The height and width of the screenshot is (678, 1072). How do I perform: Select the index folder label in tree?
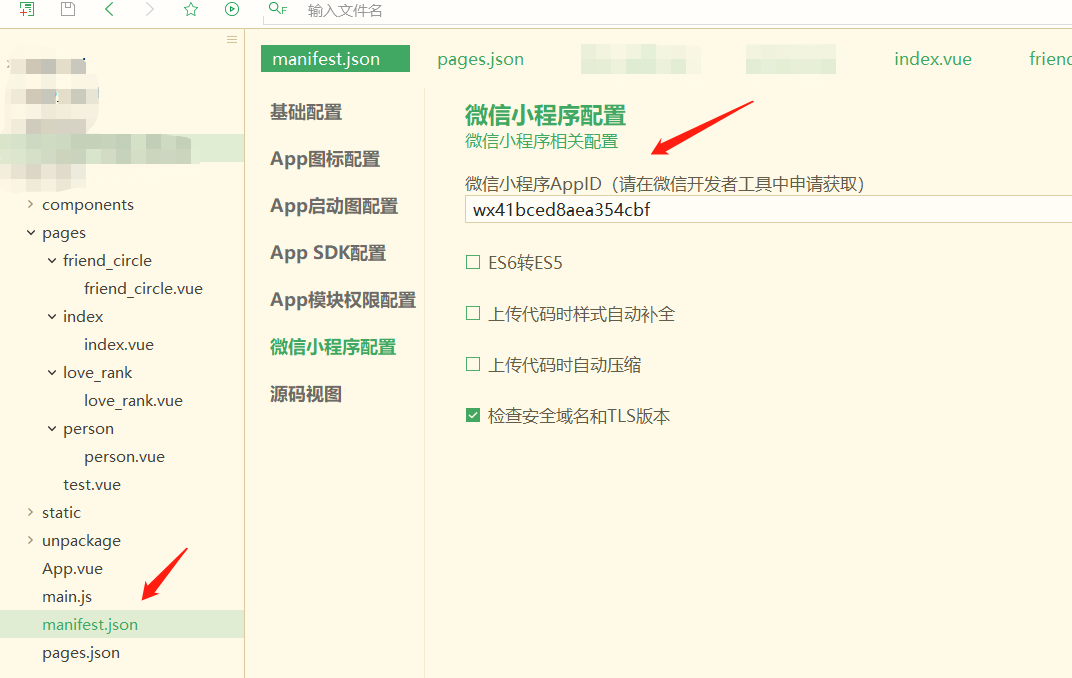tap(83, 316)
